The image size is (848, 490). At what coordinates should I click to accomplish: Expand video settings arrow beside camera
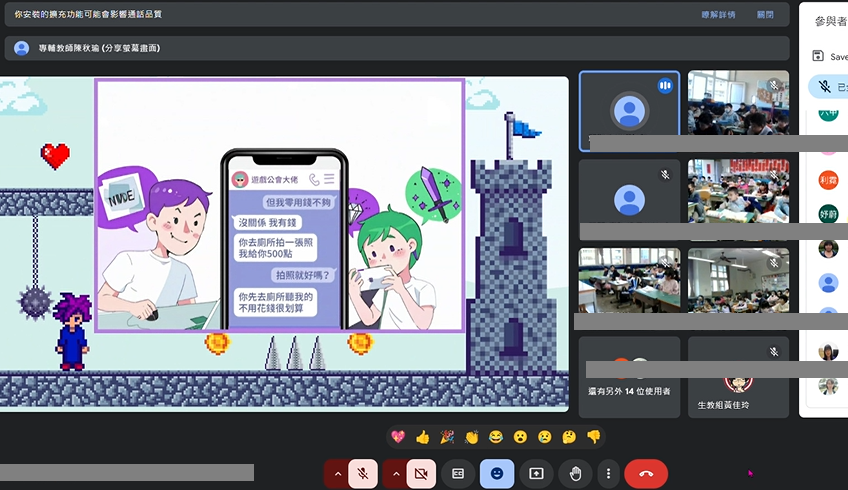(394, 473)
